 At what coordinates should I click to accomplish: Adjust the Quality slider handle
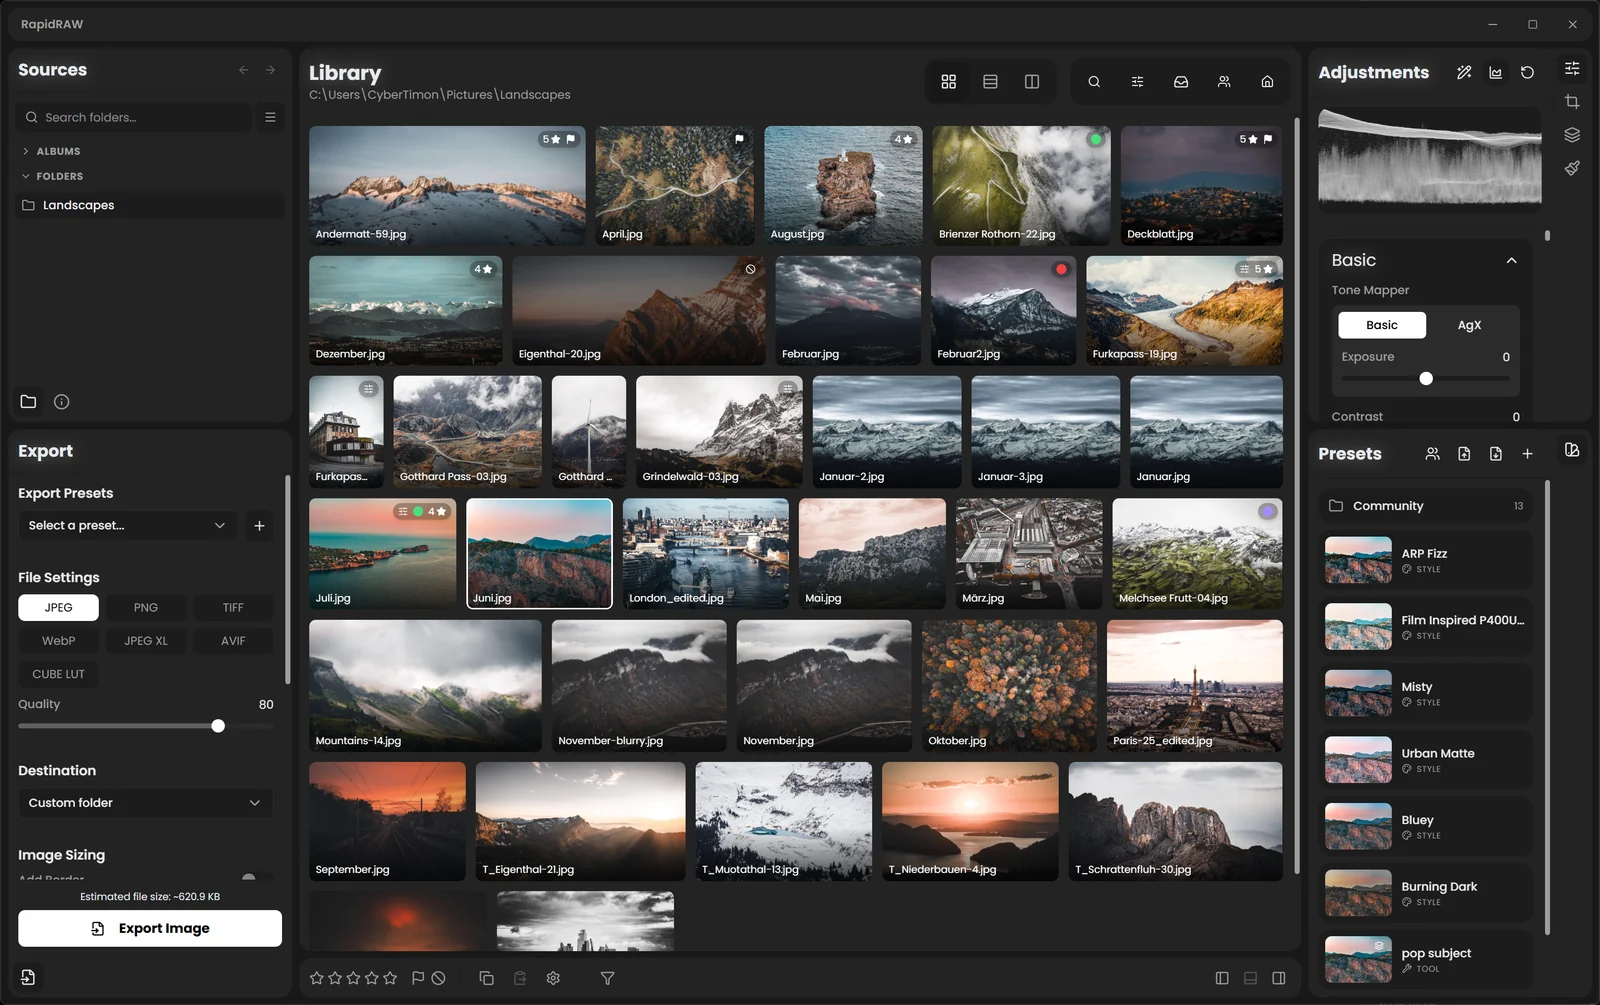[218, 726]
